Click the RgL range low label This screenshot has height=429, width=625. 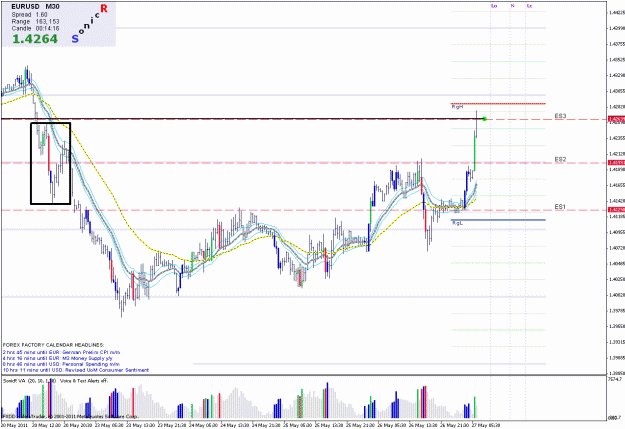(457, 223)
